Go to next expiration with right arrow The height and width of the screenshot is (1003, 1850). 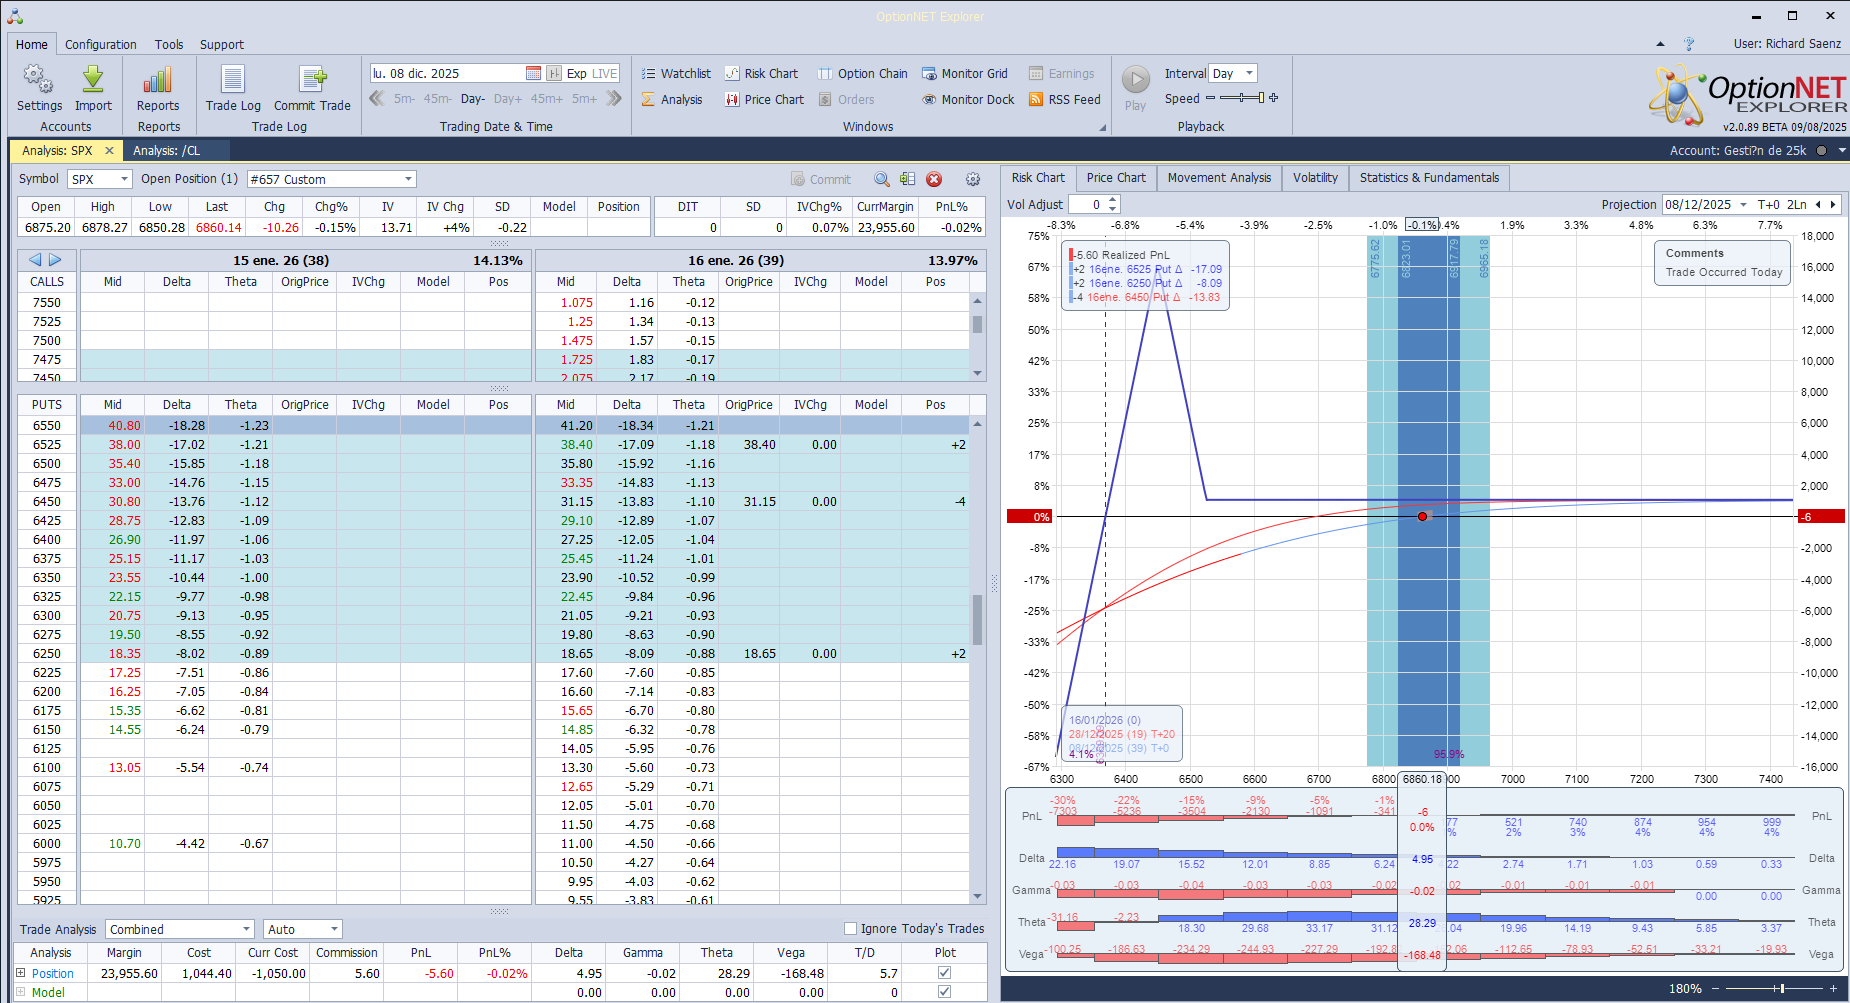tap(55, 260)
